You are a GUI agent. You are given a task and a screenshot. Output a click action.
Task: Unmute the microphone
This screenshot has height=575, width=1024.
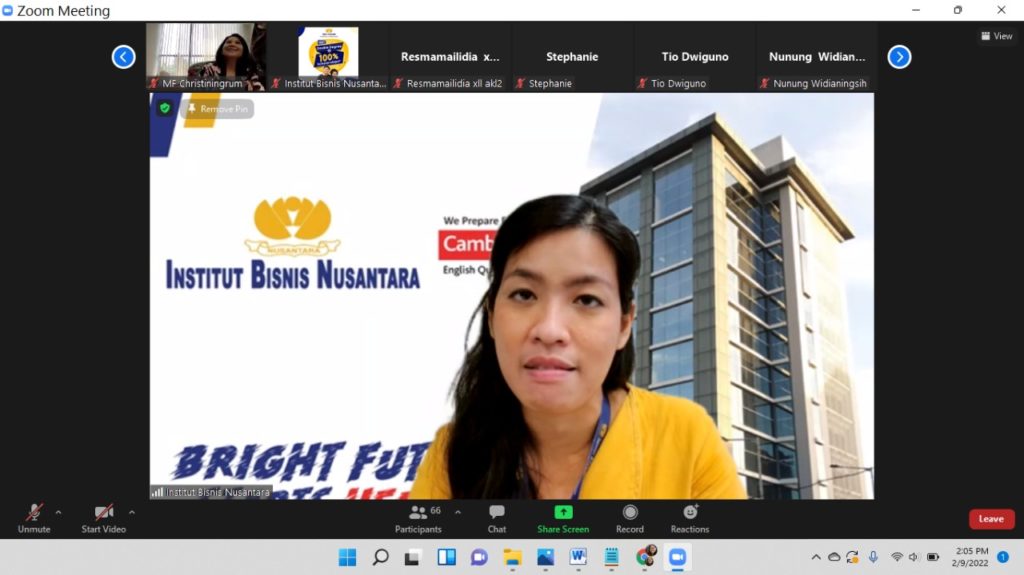pyautogui.click(x=34, y=519)
